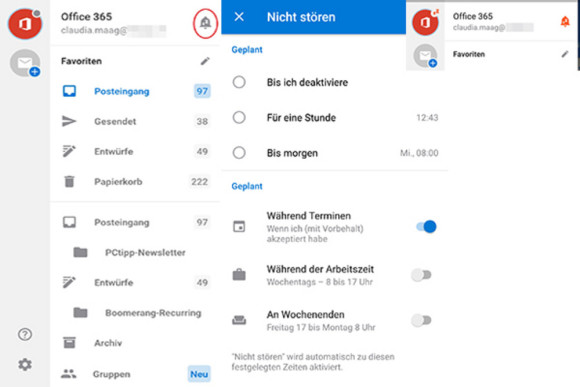The height and width of the screenshot is (387, 580).
Task: Close the Nicht stören panel
Action: (239, 17)
